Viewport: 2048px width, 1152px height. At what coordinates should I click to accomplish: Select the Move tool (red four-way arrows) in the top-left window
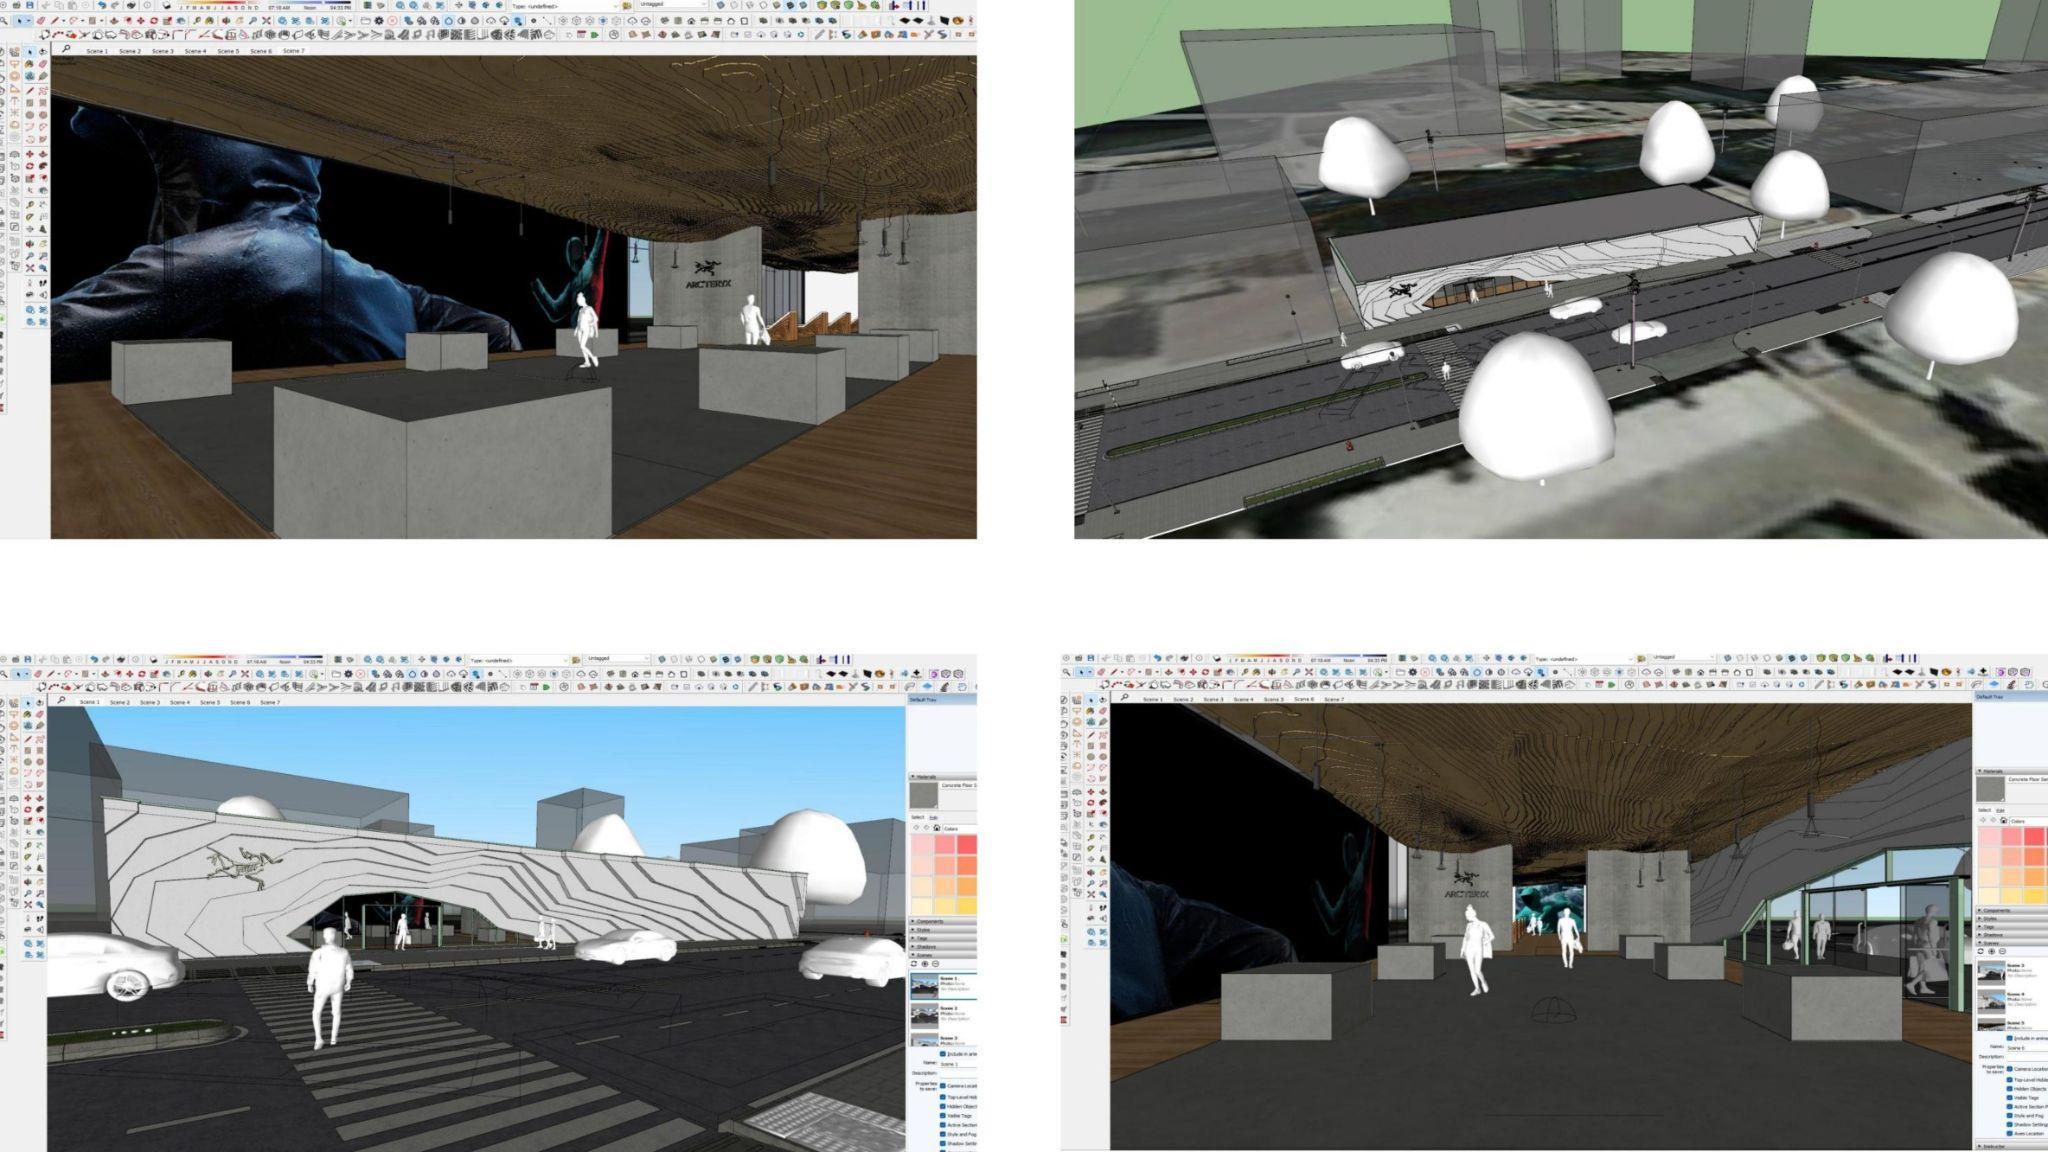pos(140,21)
